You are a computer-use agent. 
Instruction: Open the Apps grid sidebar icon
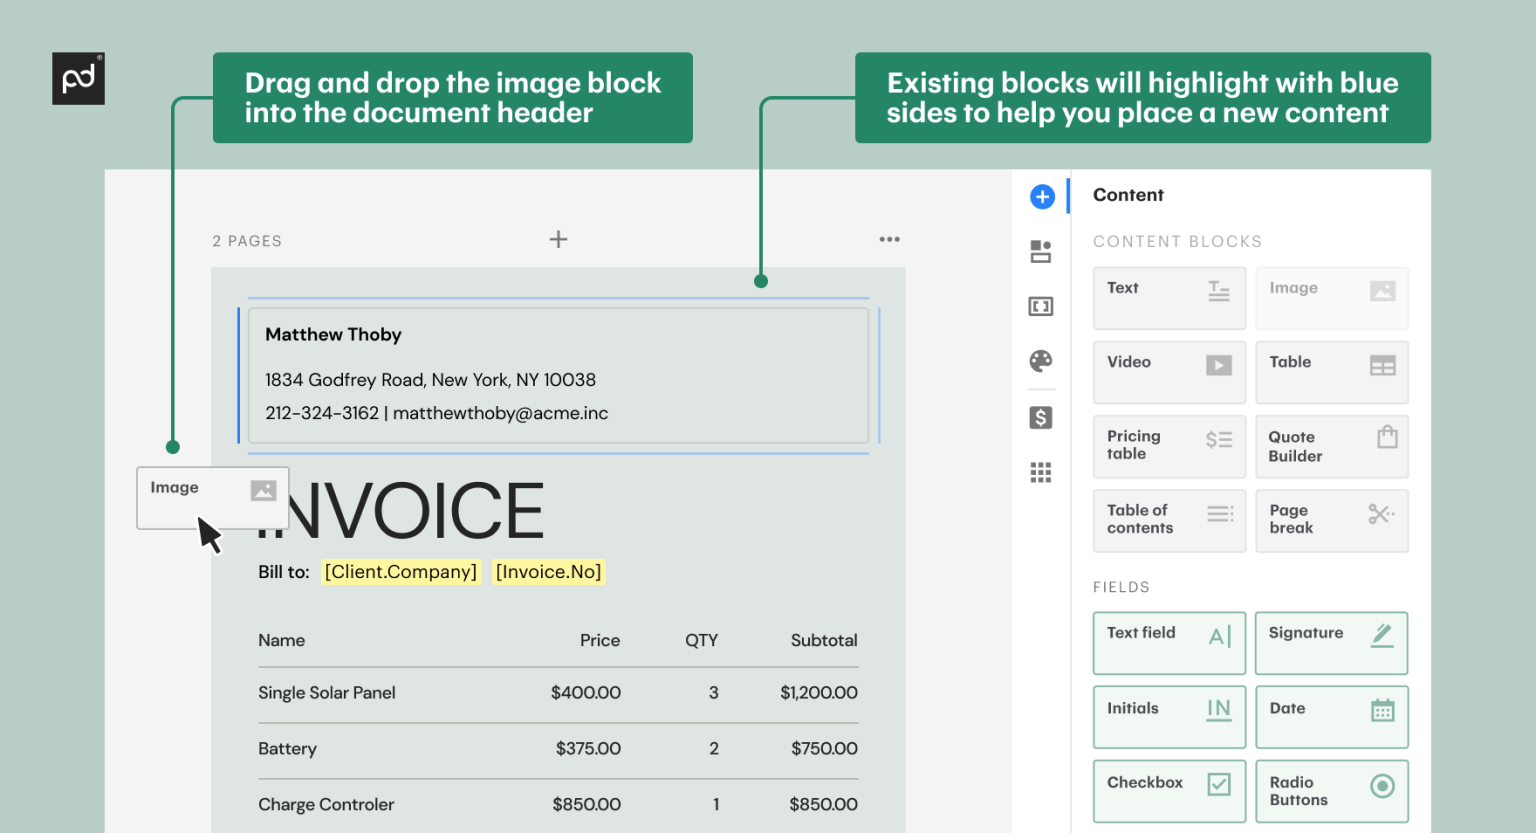point(1041,471)
